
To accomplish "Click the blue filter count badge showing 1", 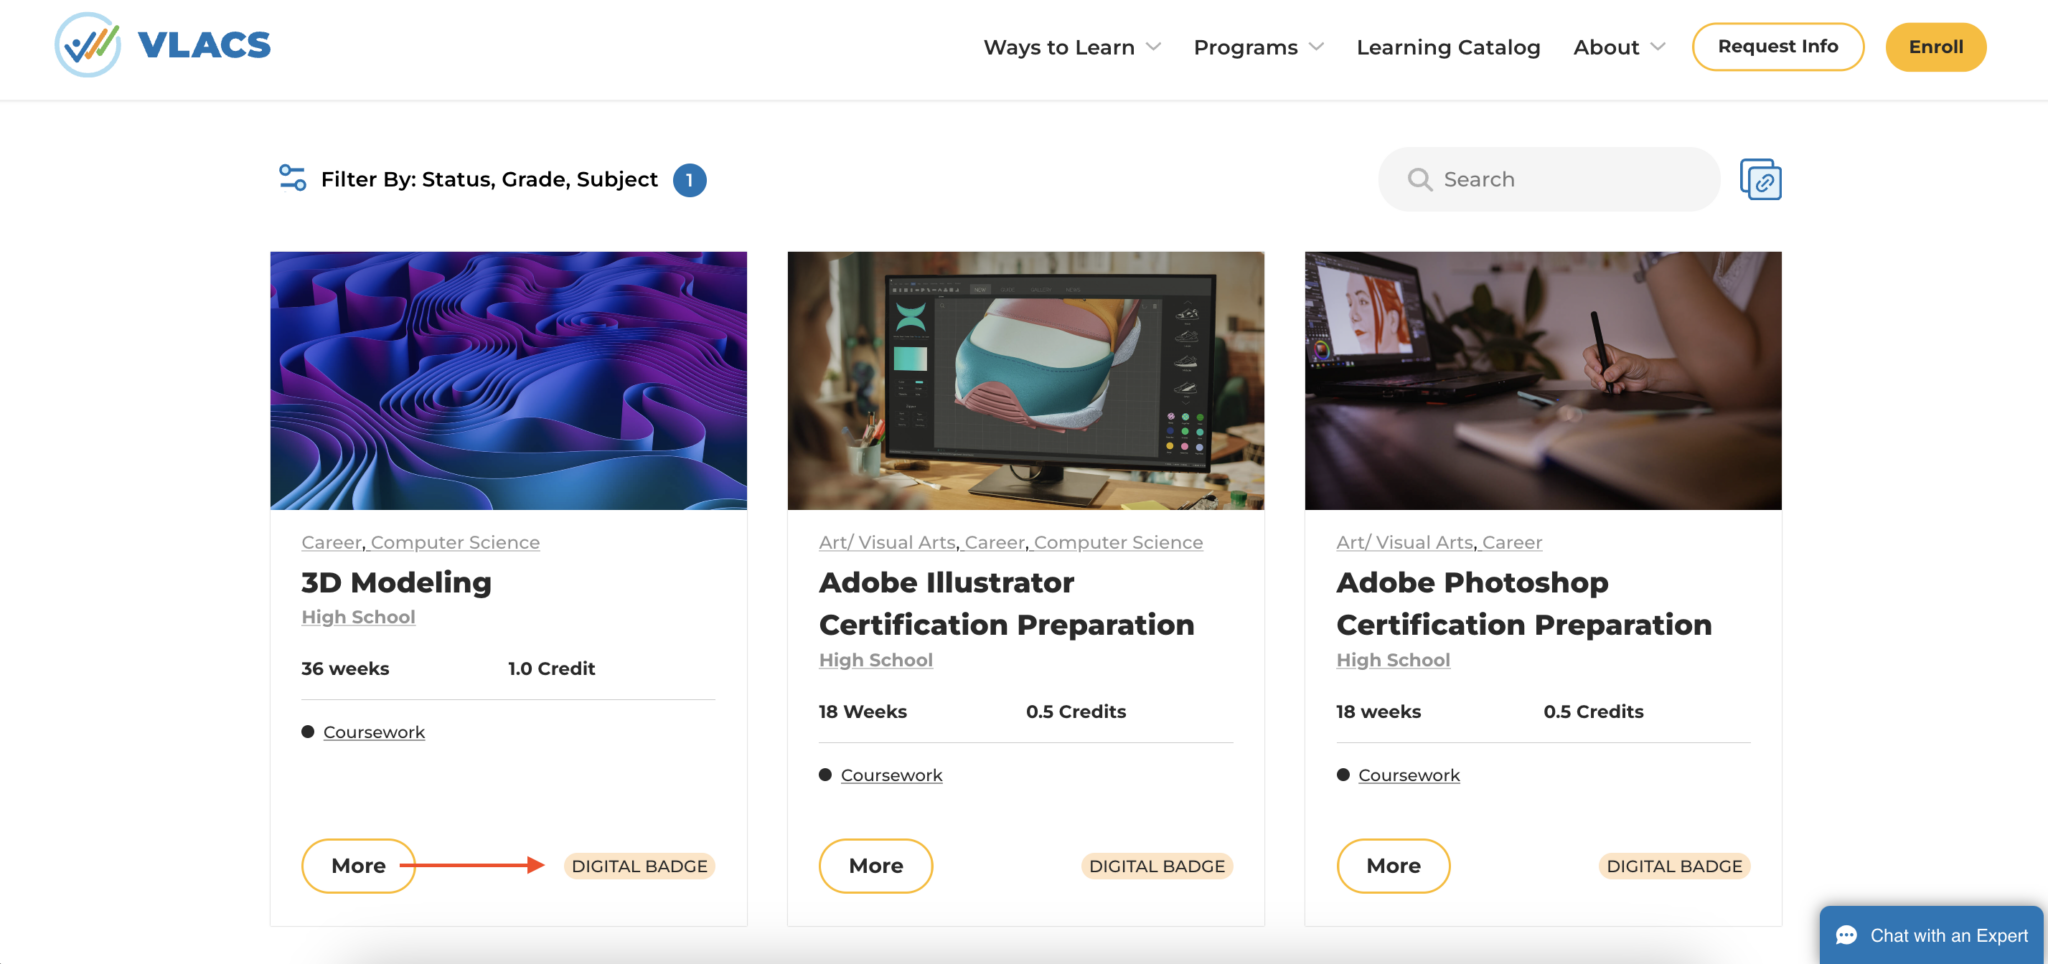I will click(x=688, y=180).
